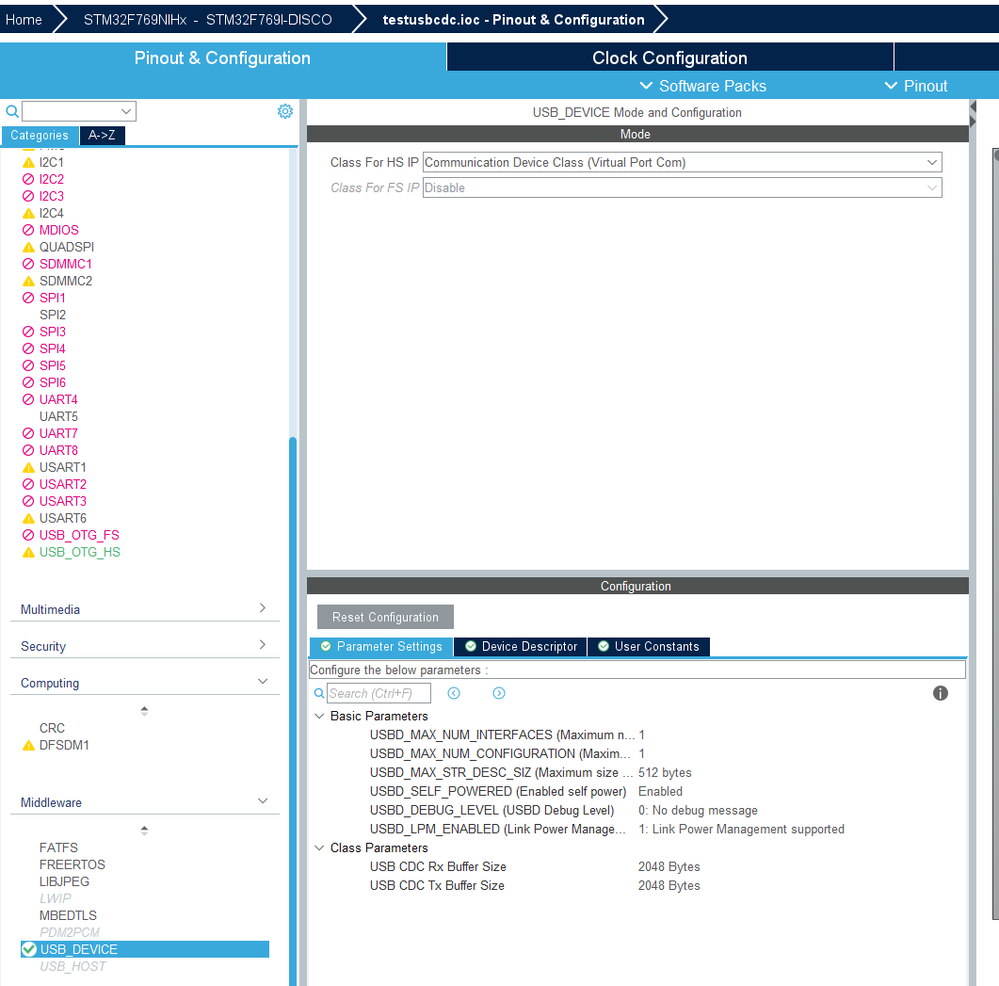
Task: Open the Software Packs menu
Action: coord(702,86)
